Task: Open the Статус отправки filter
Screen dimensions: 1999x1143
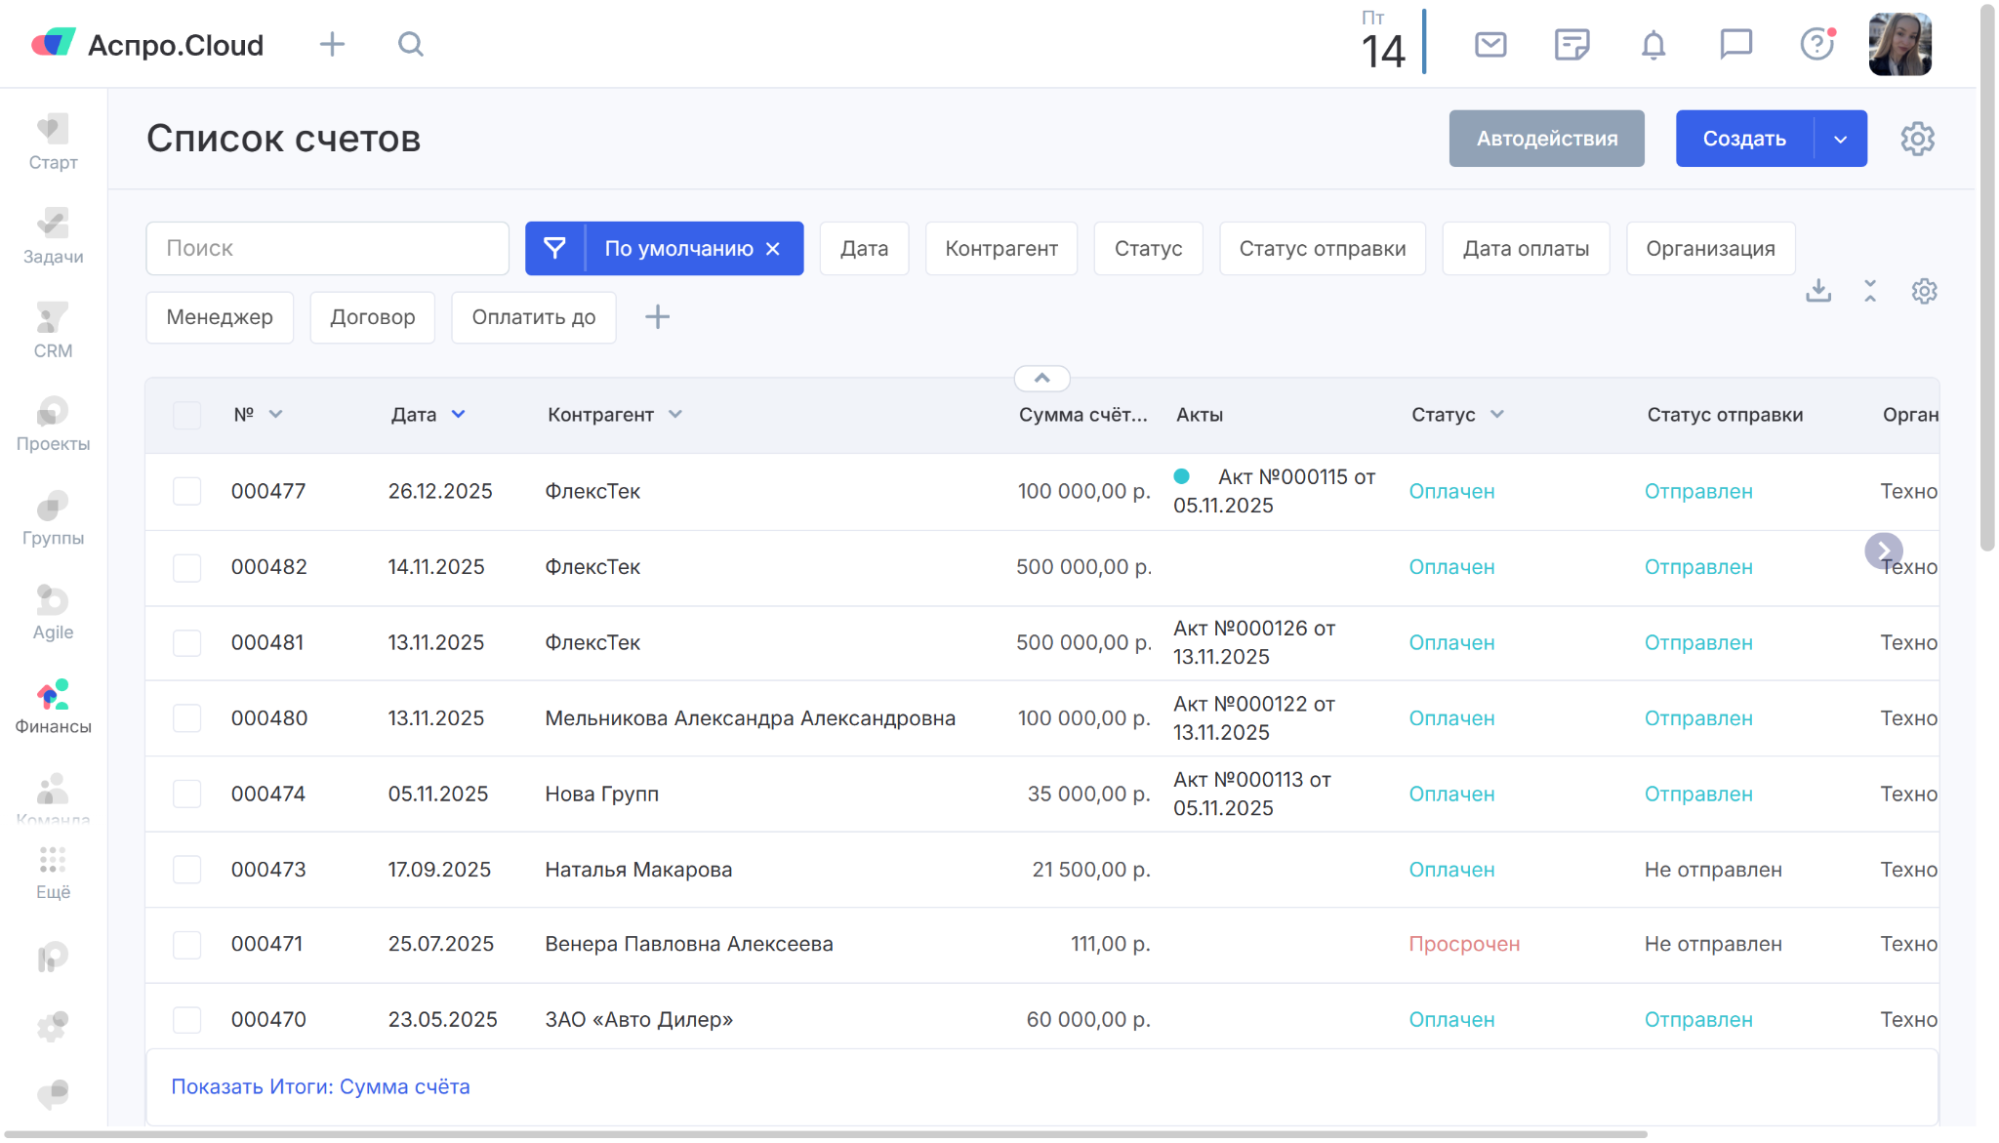Action: click(1322, 249)
